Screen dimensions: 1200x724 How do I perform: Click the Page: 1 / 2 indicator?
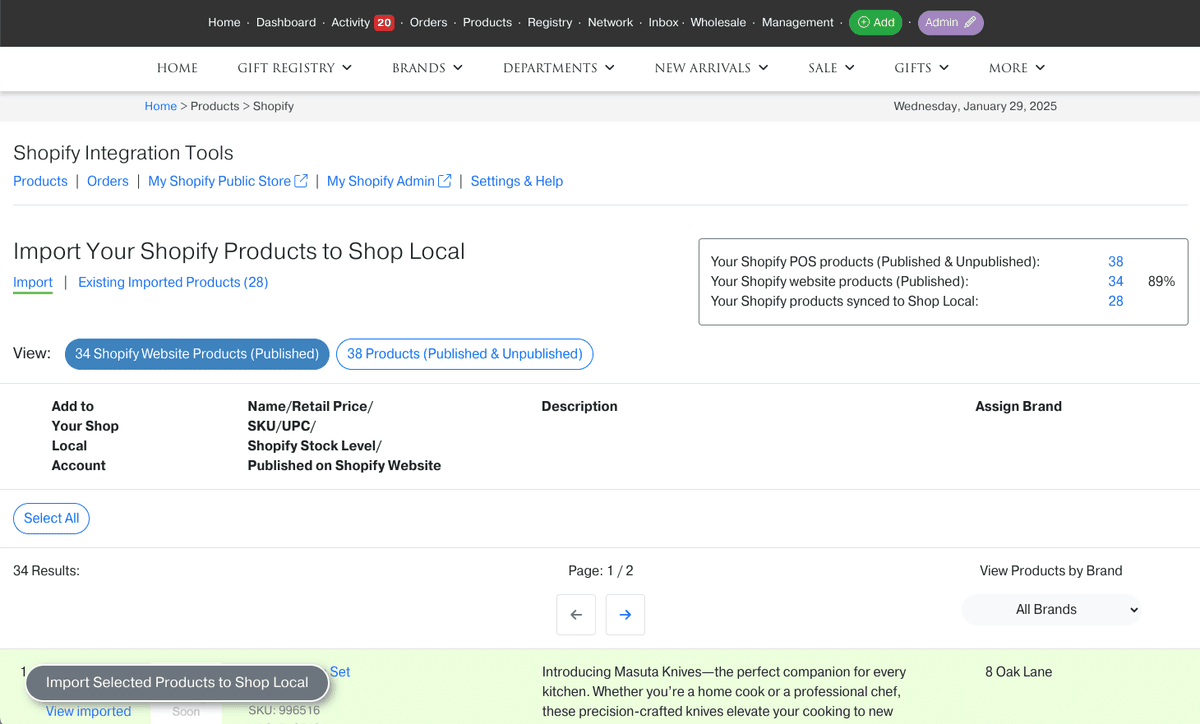[x=601, y=571]
